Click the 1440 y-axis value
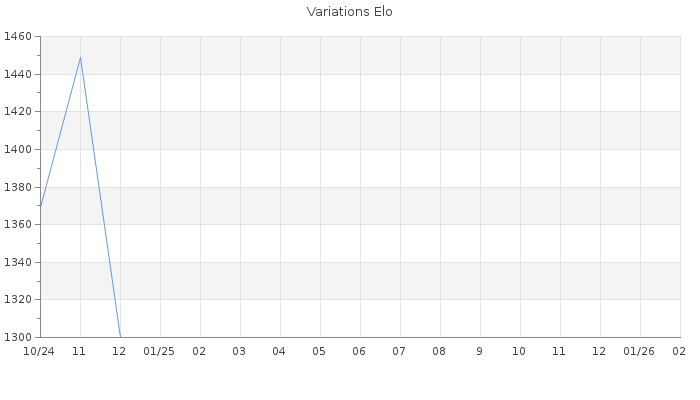 point(17,75)
